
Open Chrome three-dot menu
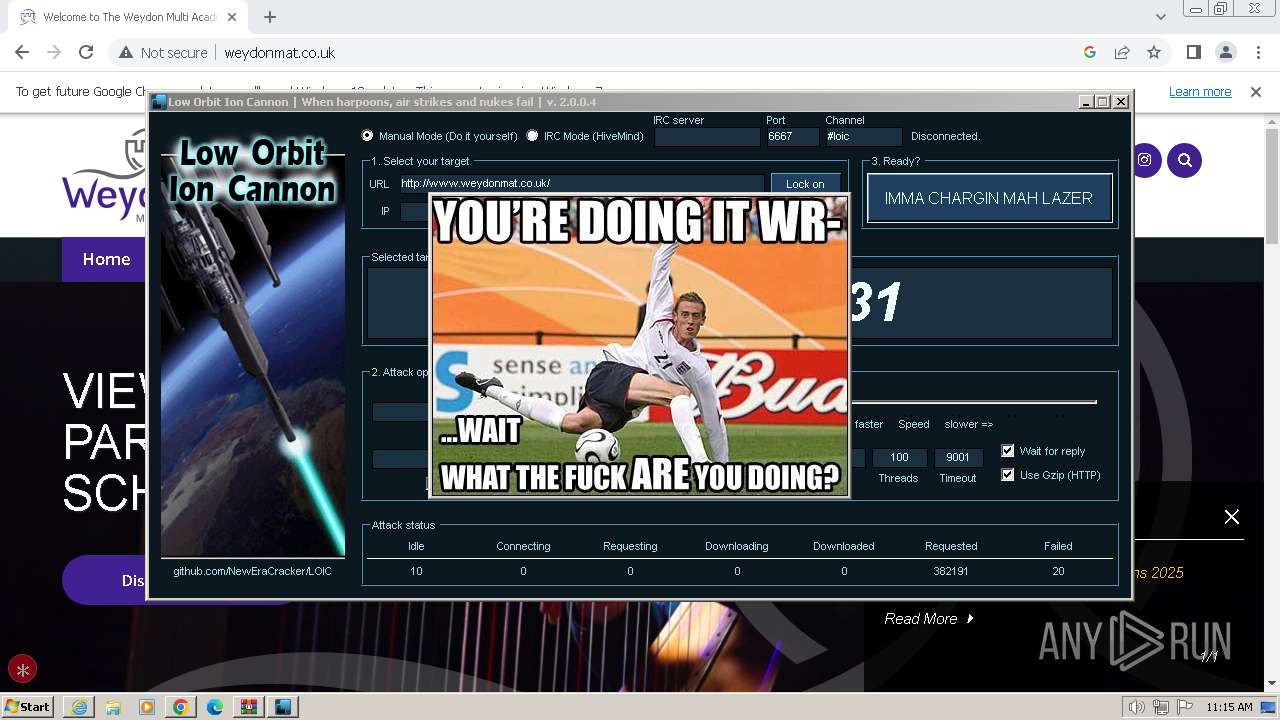(x=1257, y=52)
